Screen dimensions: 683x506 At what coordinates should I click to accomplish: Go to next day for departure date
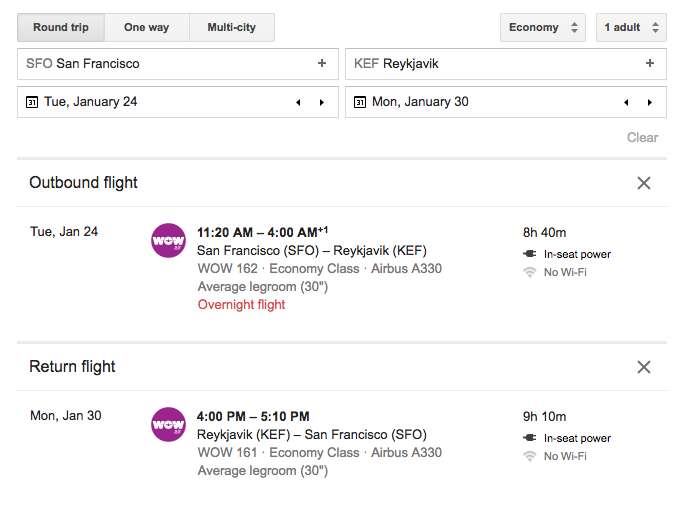point(321,102)
